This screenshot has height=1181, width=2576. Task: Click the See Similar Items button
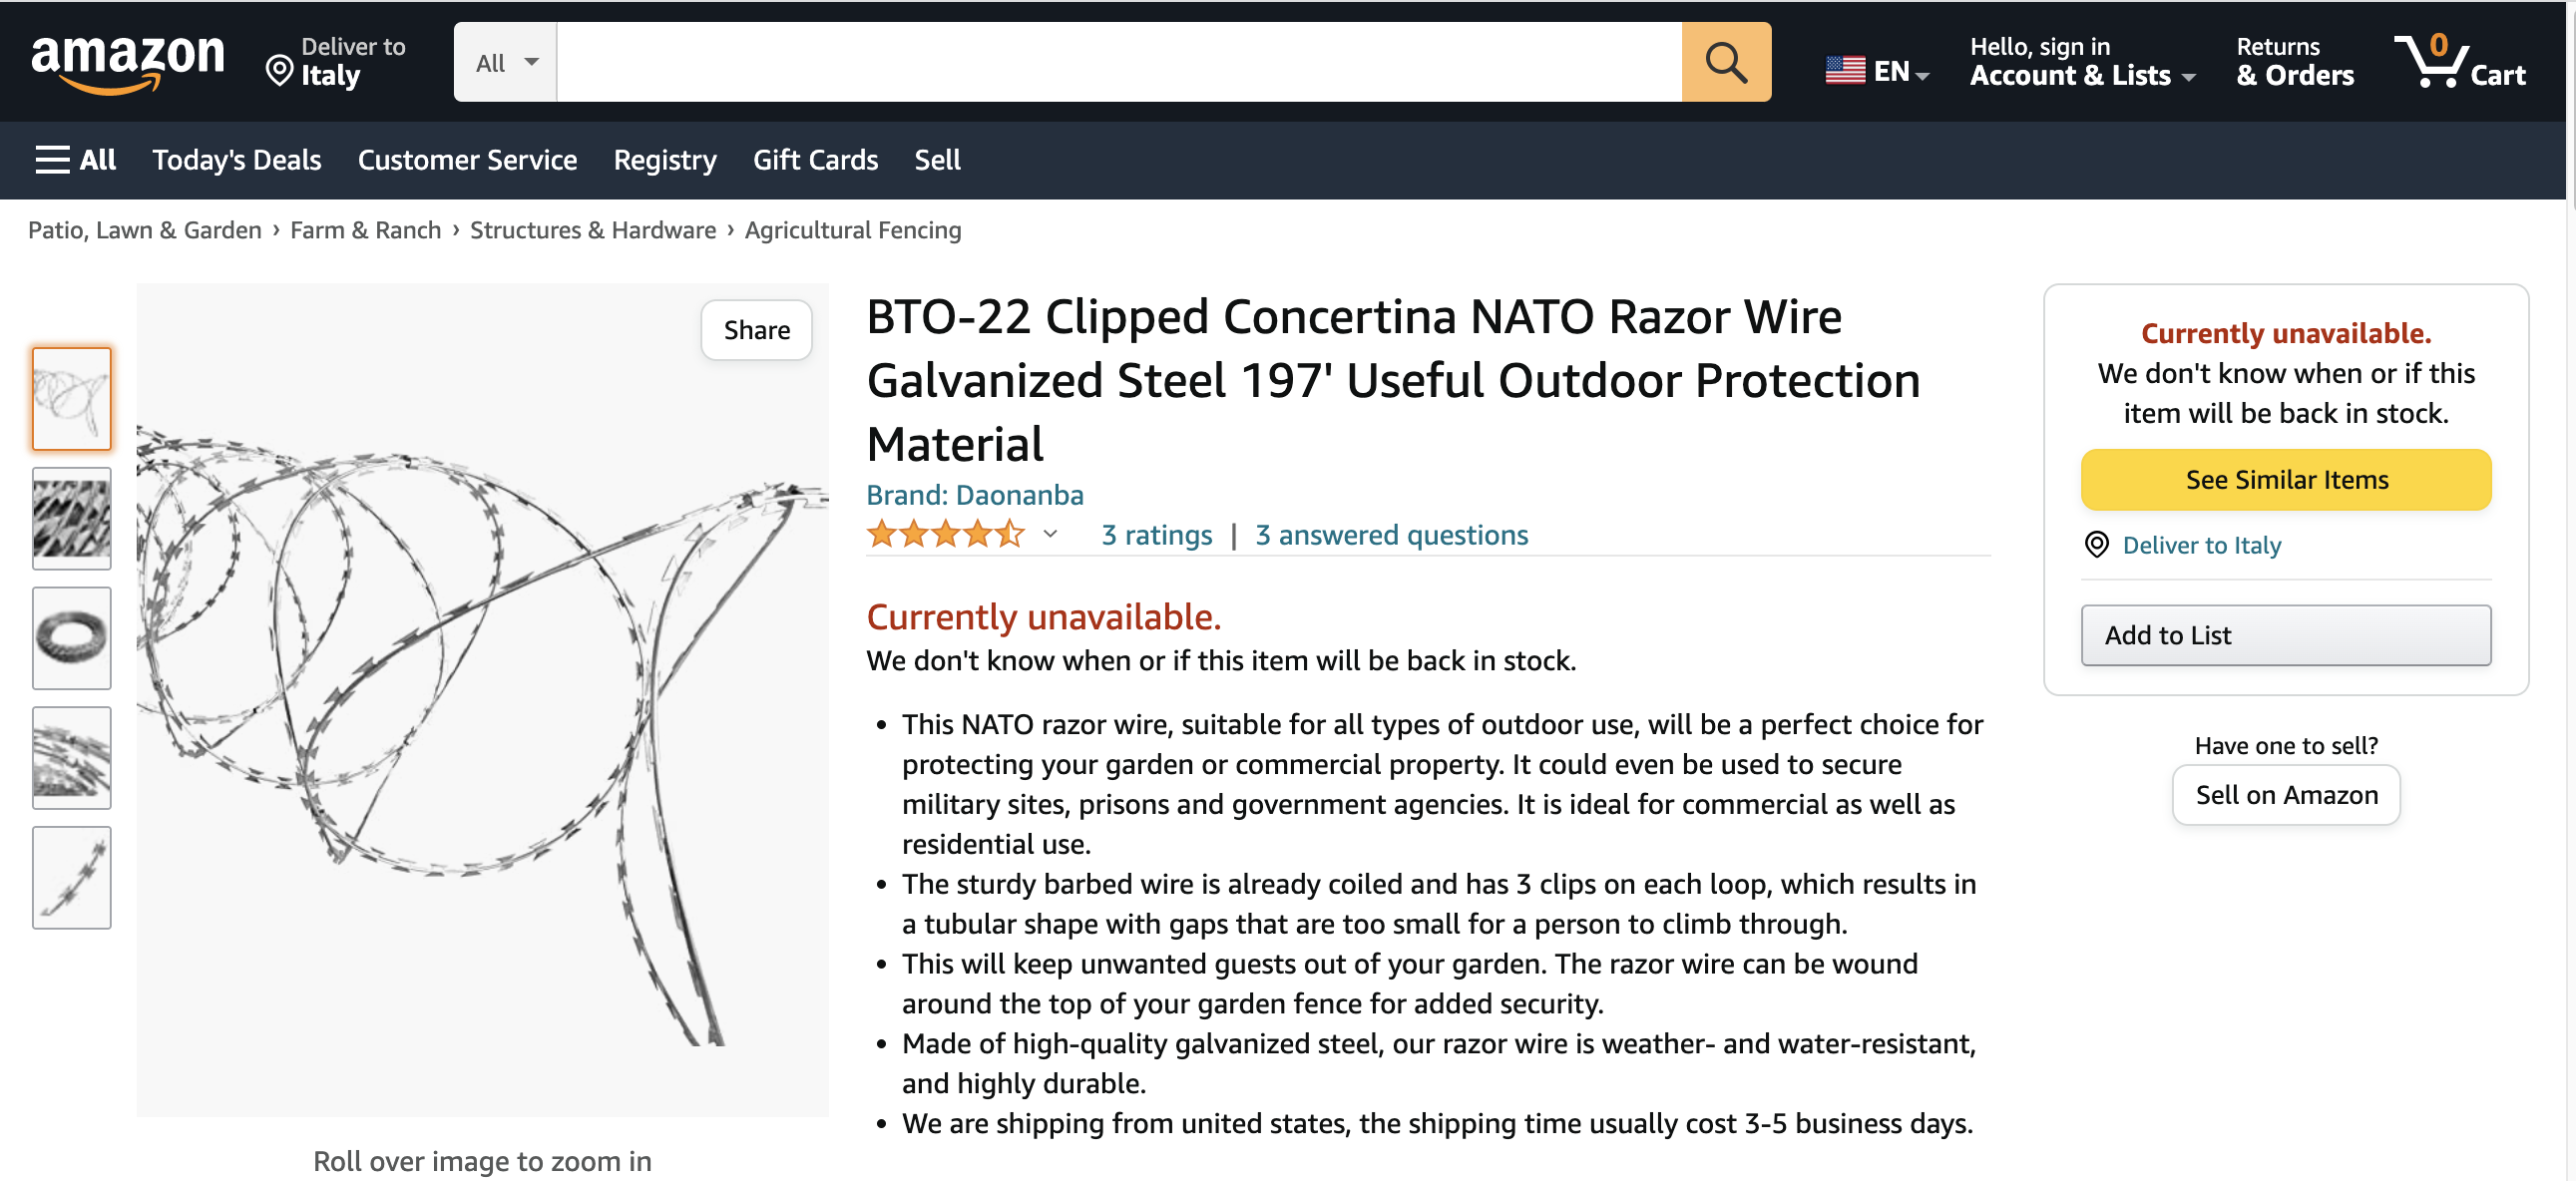tap(2286, 480)
